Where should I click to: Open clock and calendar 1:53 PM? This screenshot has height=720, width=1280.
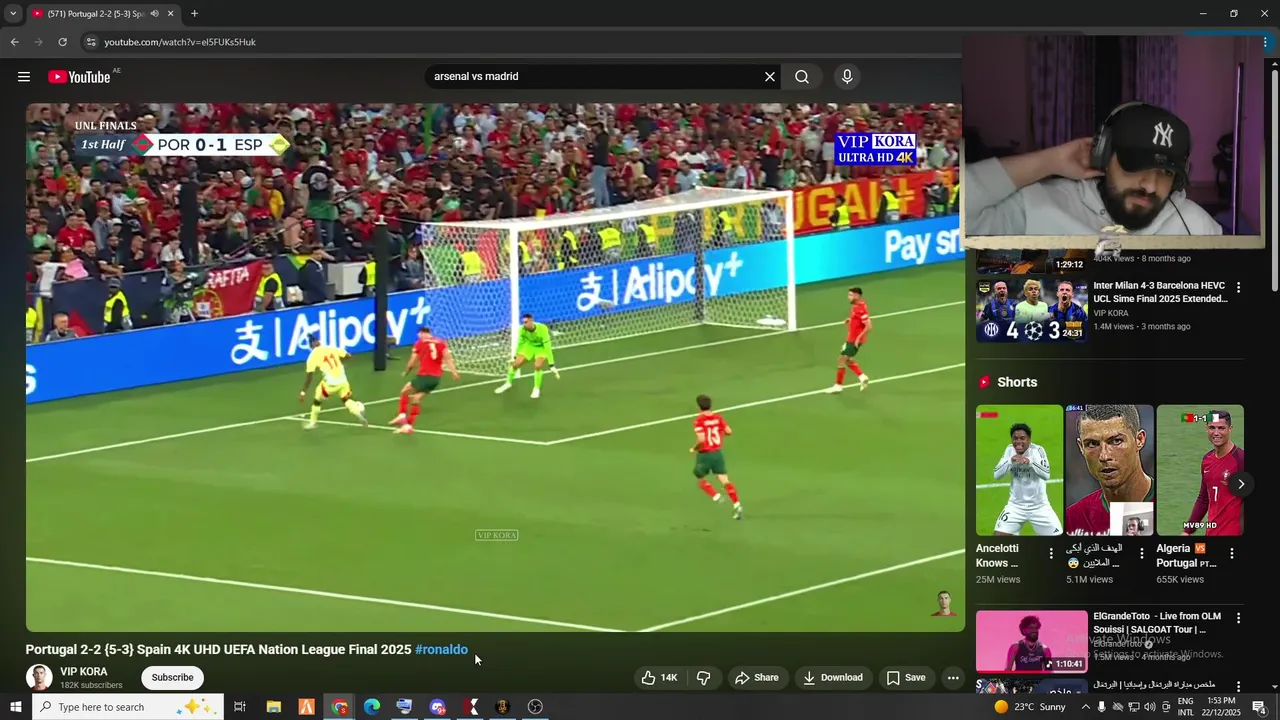click(x=1222, y=707)
